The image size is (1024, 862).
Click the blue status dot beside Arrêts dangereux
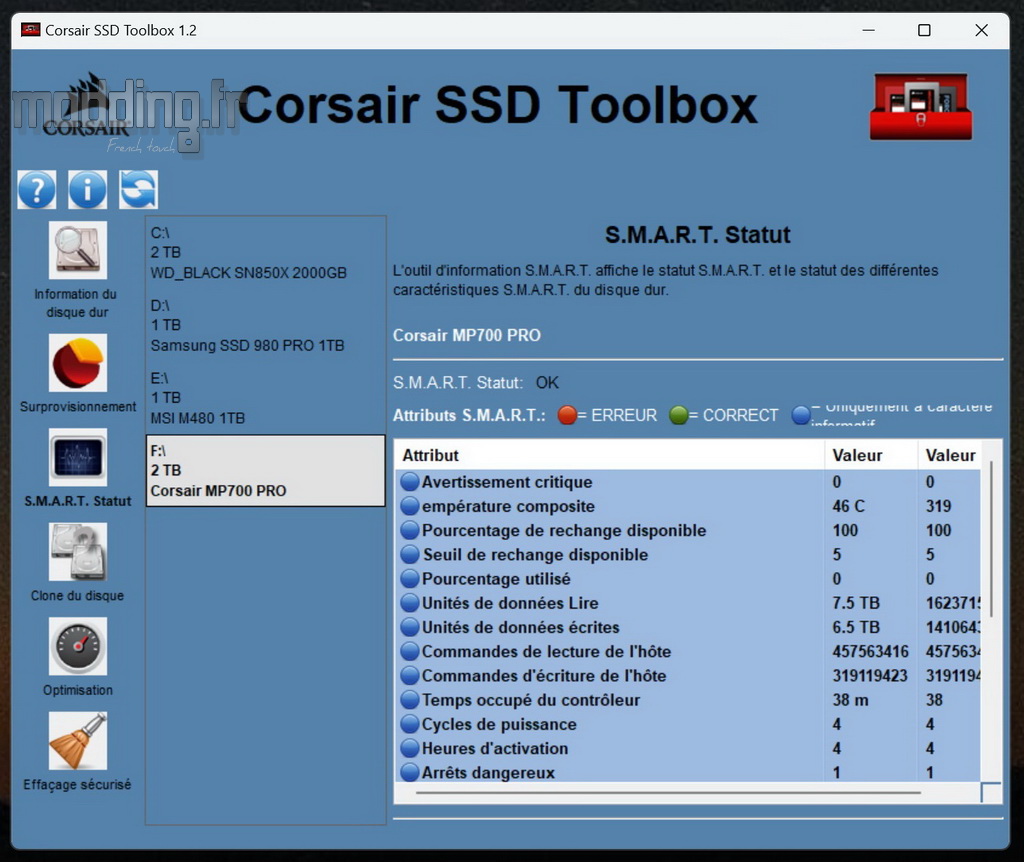(409, 773)
